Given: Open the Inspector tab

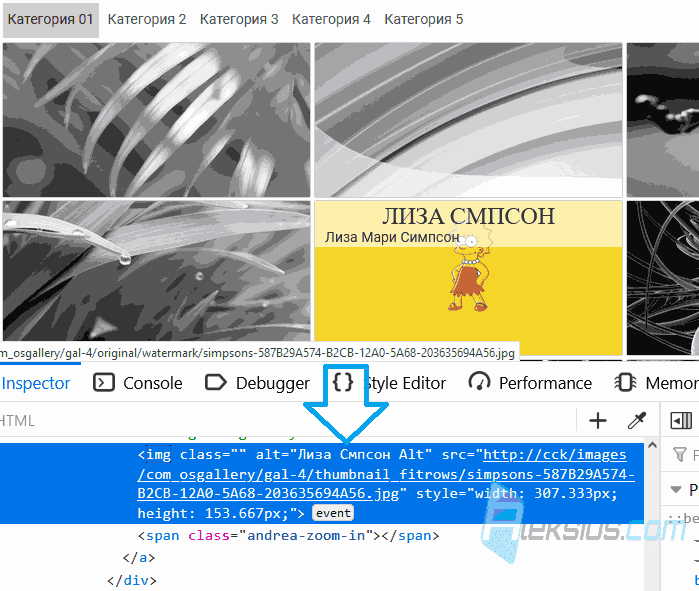Looking at the screenshot, I should coord(36,383).
